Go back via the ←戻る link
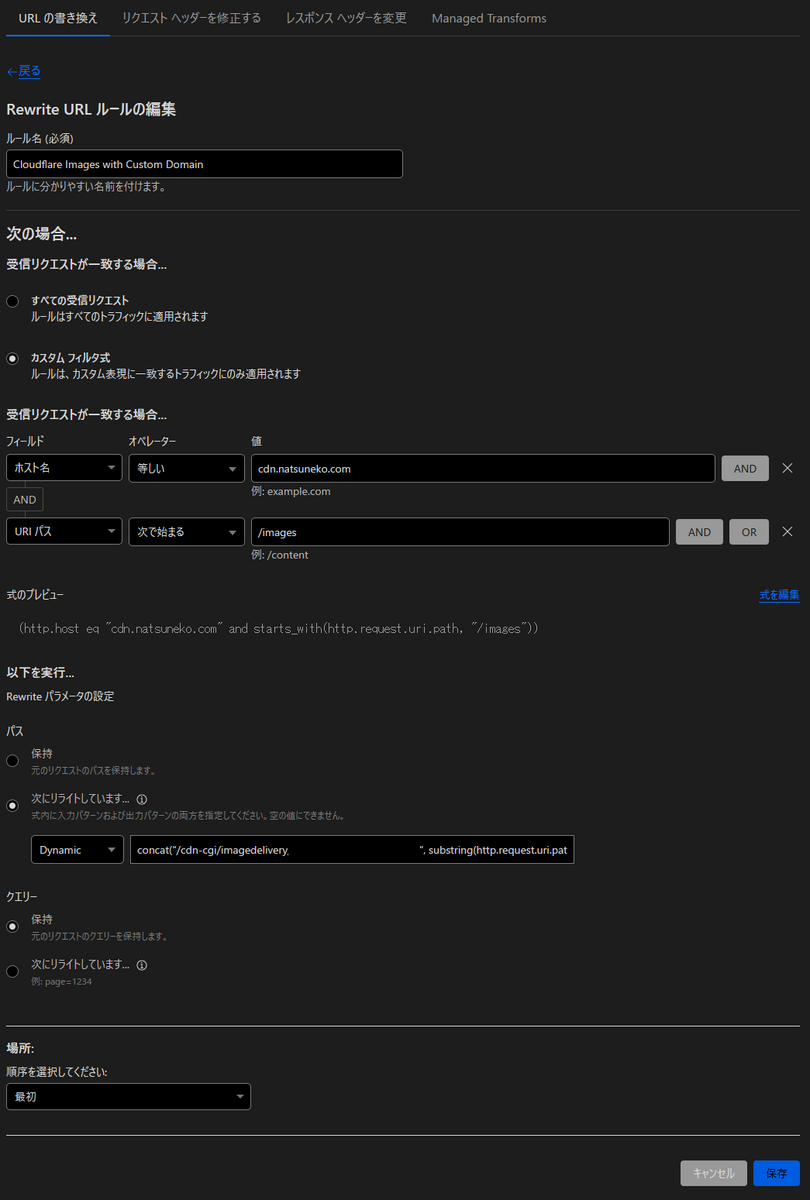This screenshot has width=810, height=1200. (23, 71)
